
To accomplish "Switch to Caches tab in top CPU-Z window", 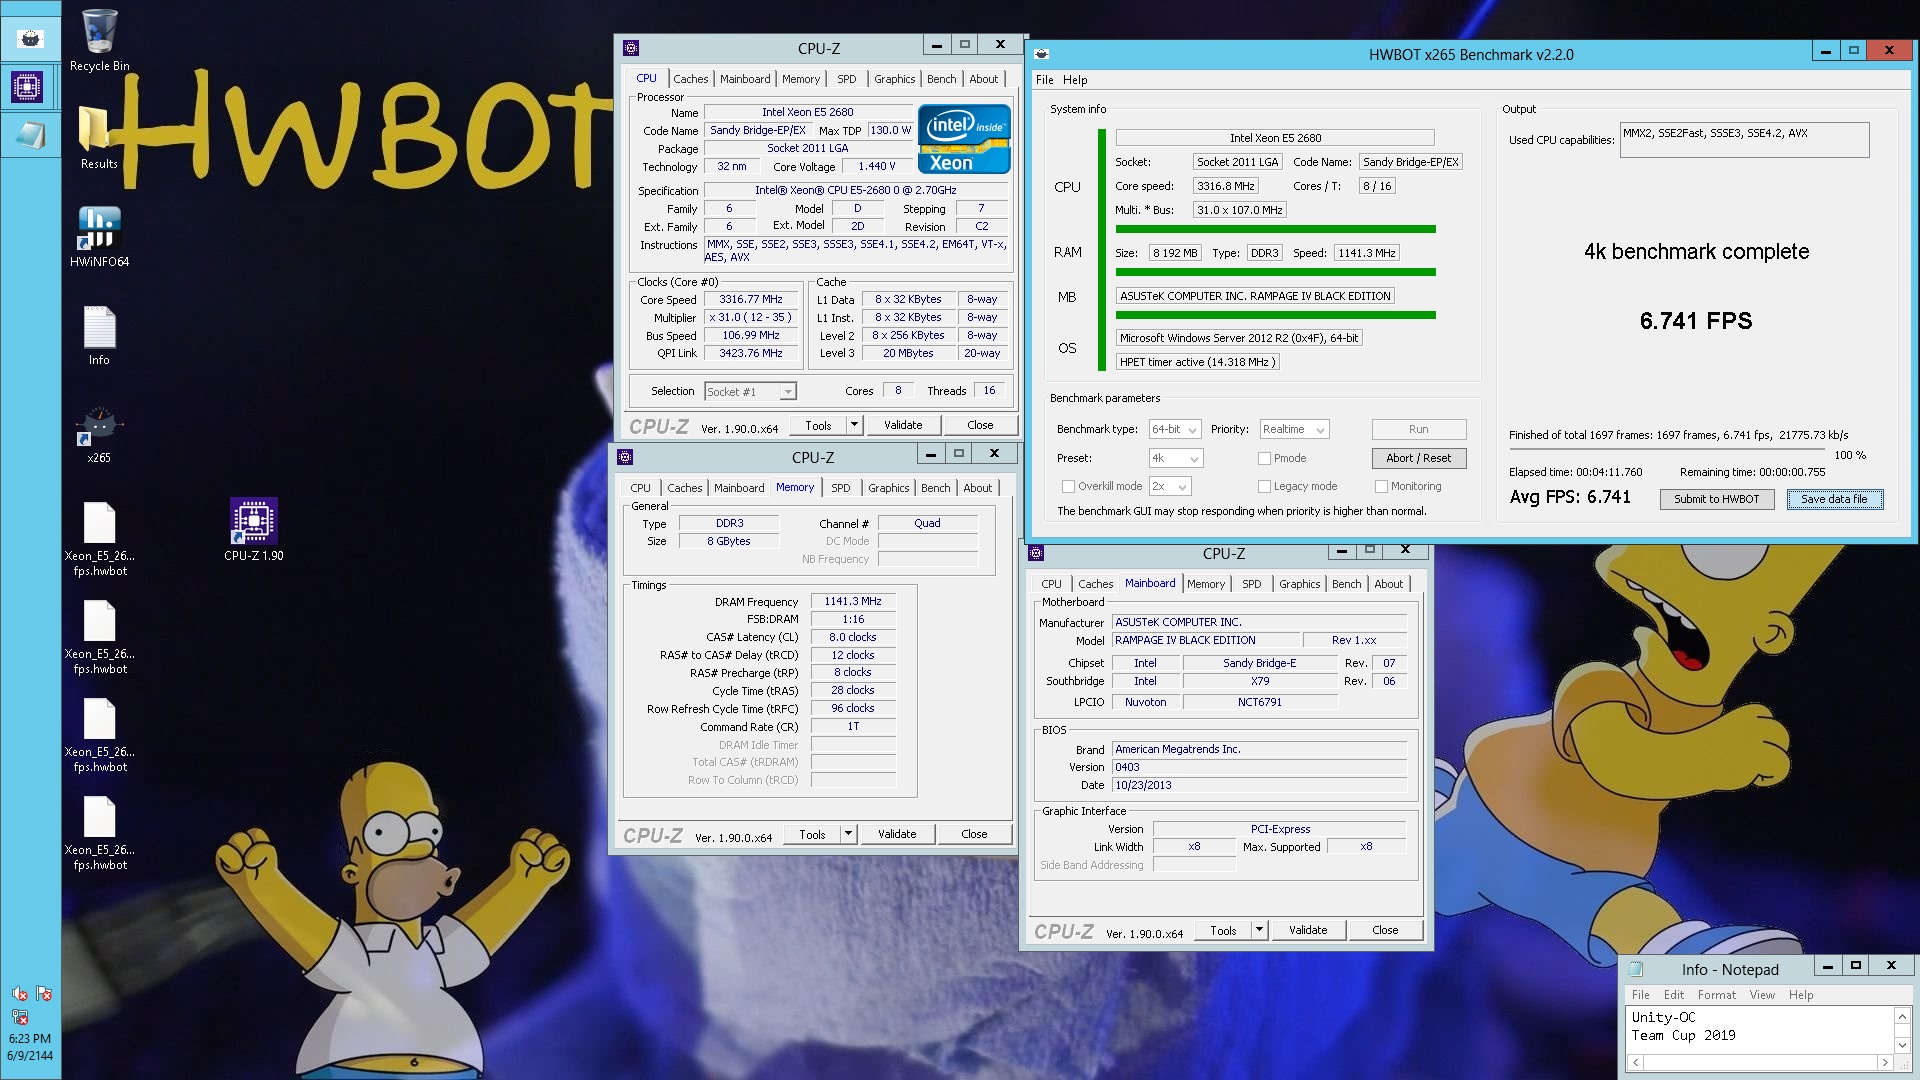I will click(x=690, y=79).
